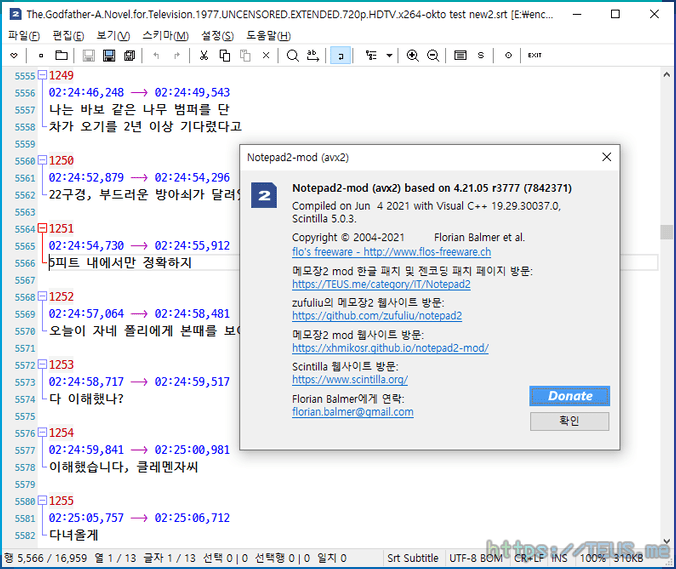Click the editor scrollbar up arrow
This screenshot has height=569, width=676.
667,75
